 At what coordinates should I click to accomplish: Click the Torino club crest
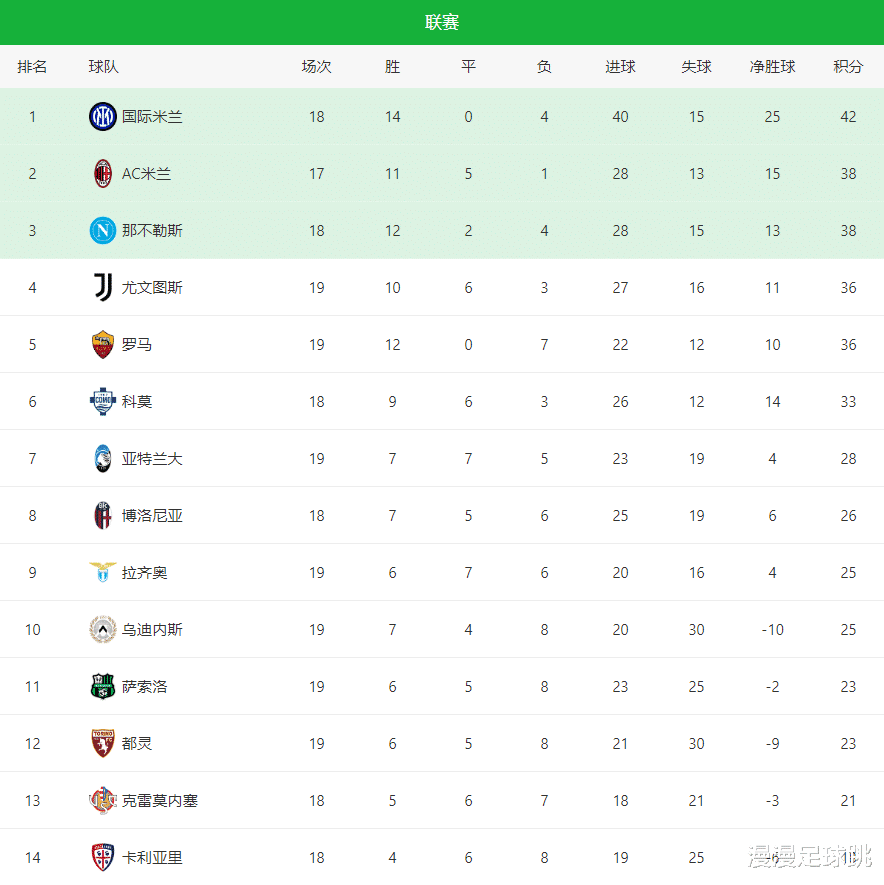[x=102, y=744]
